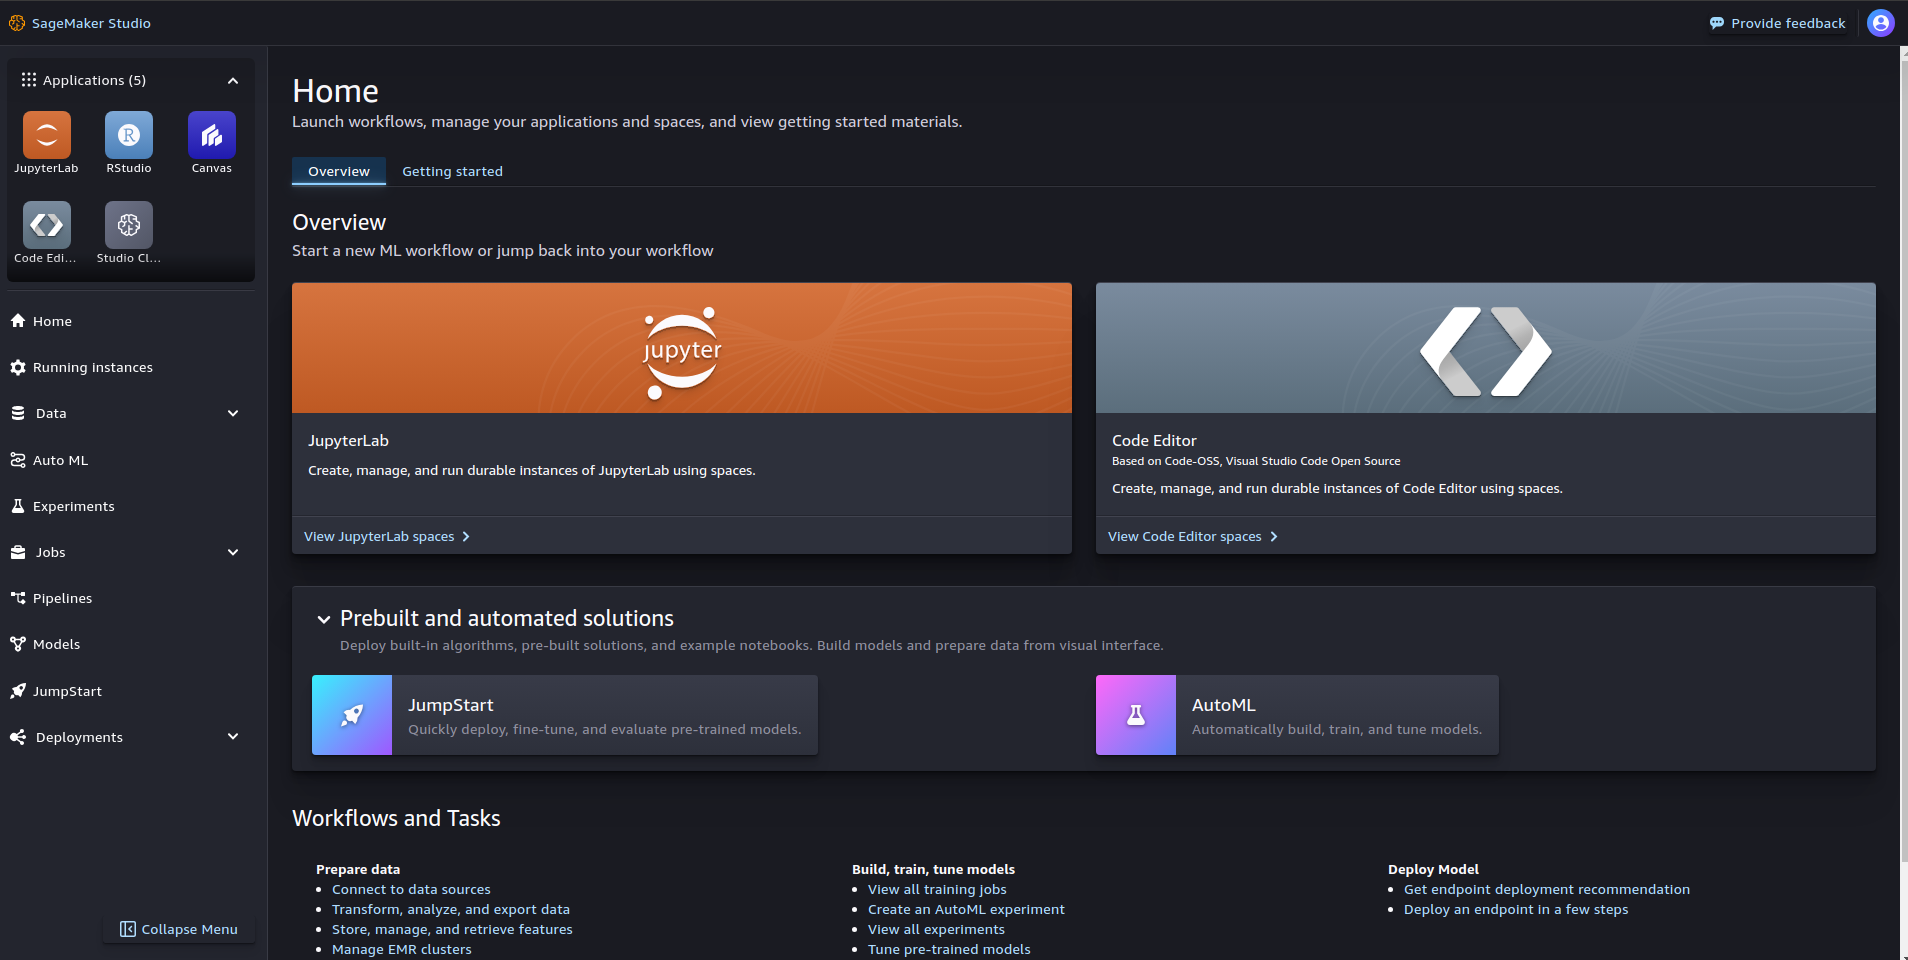Expand the Deployments sidebar section

[232, 737]
